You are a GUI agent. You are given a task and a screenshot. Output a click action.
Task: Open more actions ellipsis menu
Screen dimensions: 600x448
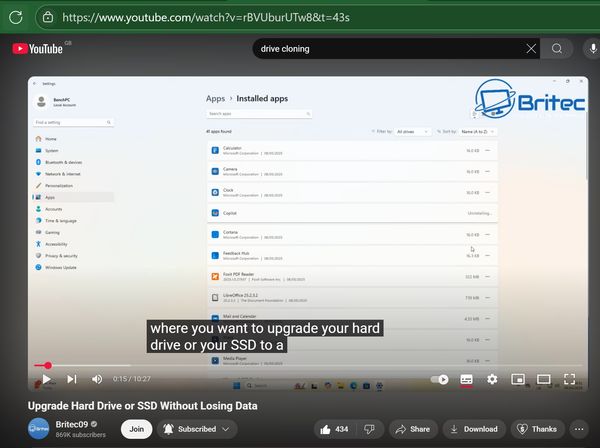[579, 429]
